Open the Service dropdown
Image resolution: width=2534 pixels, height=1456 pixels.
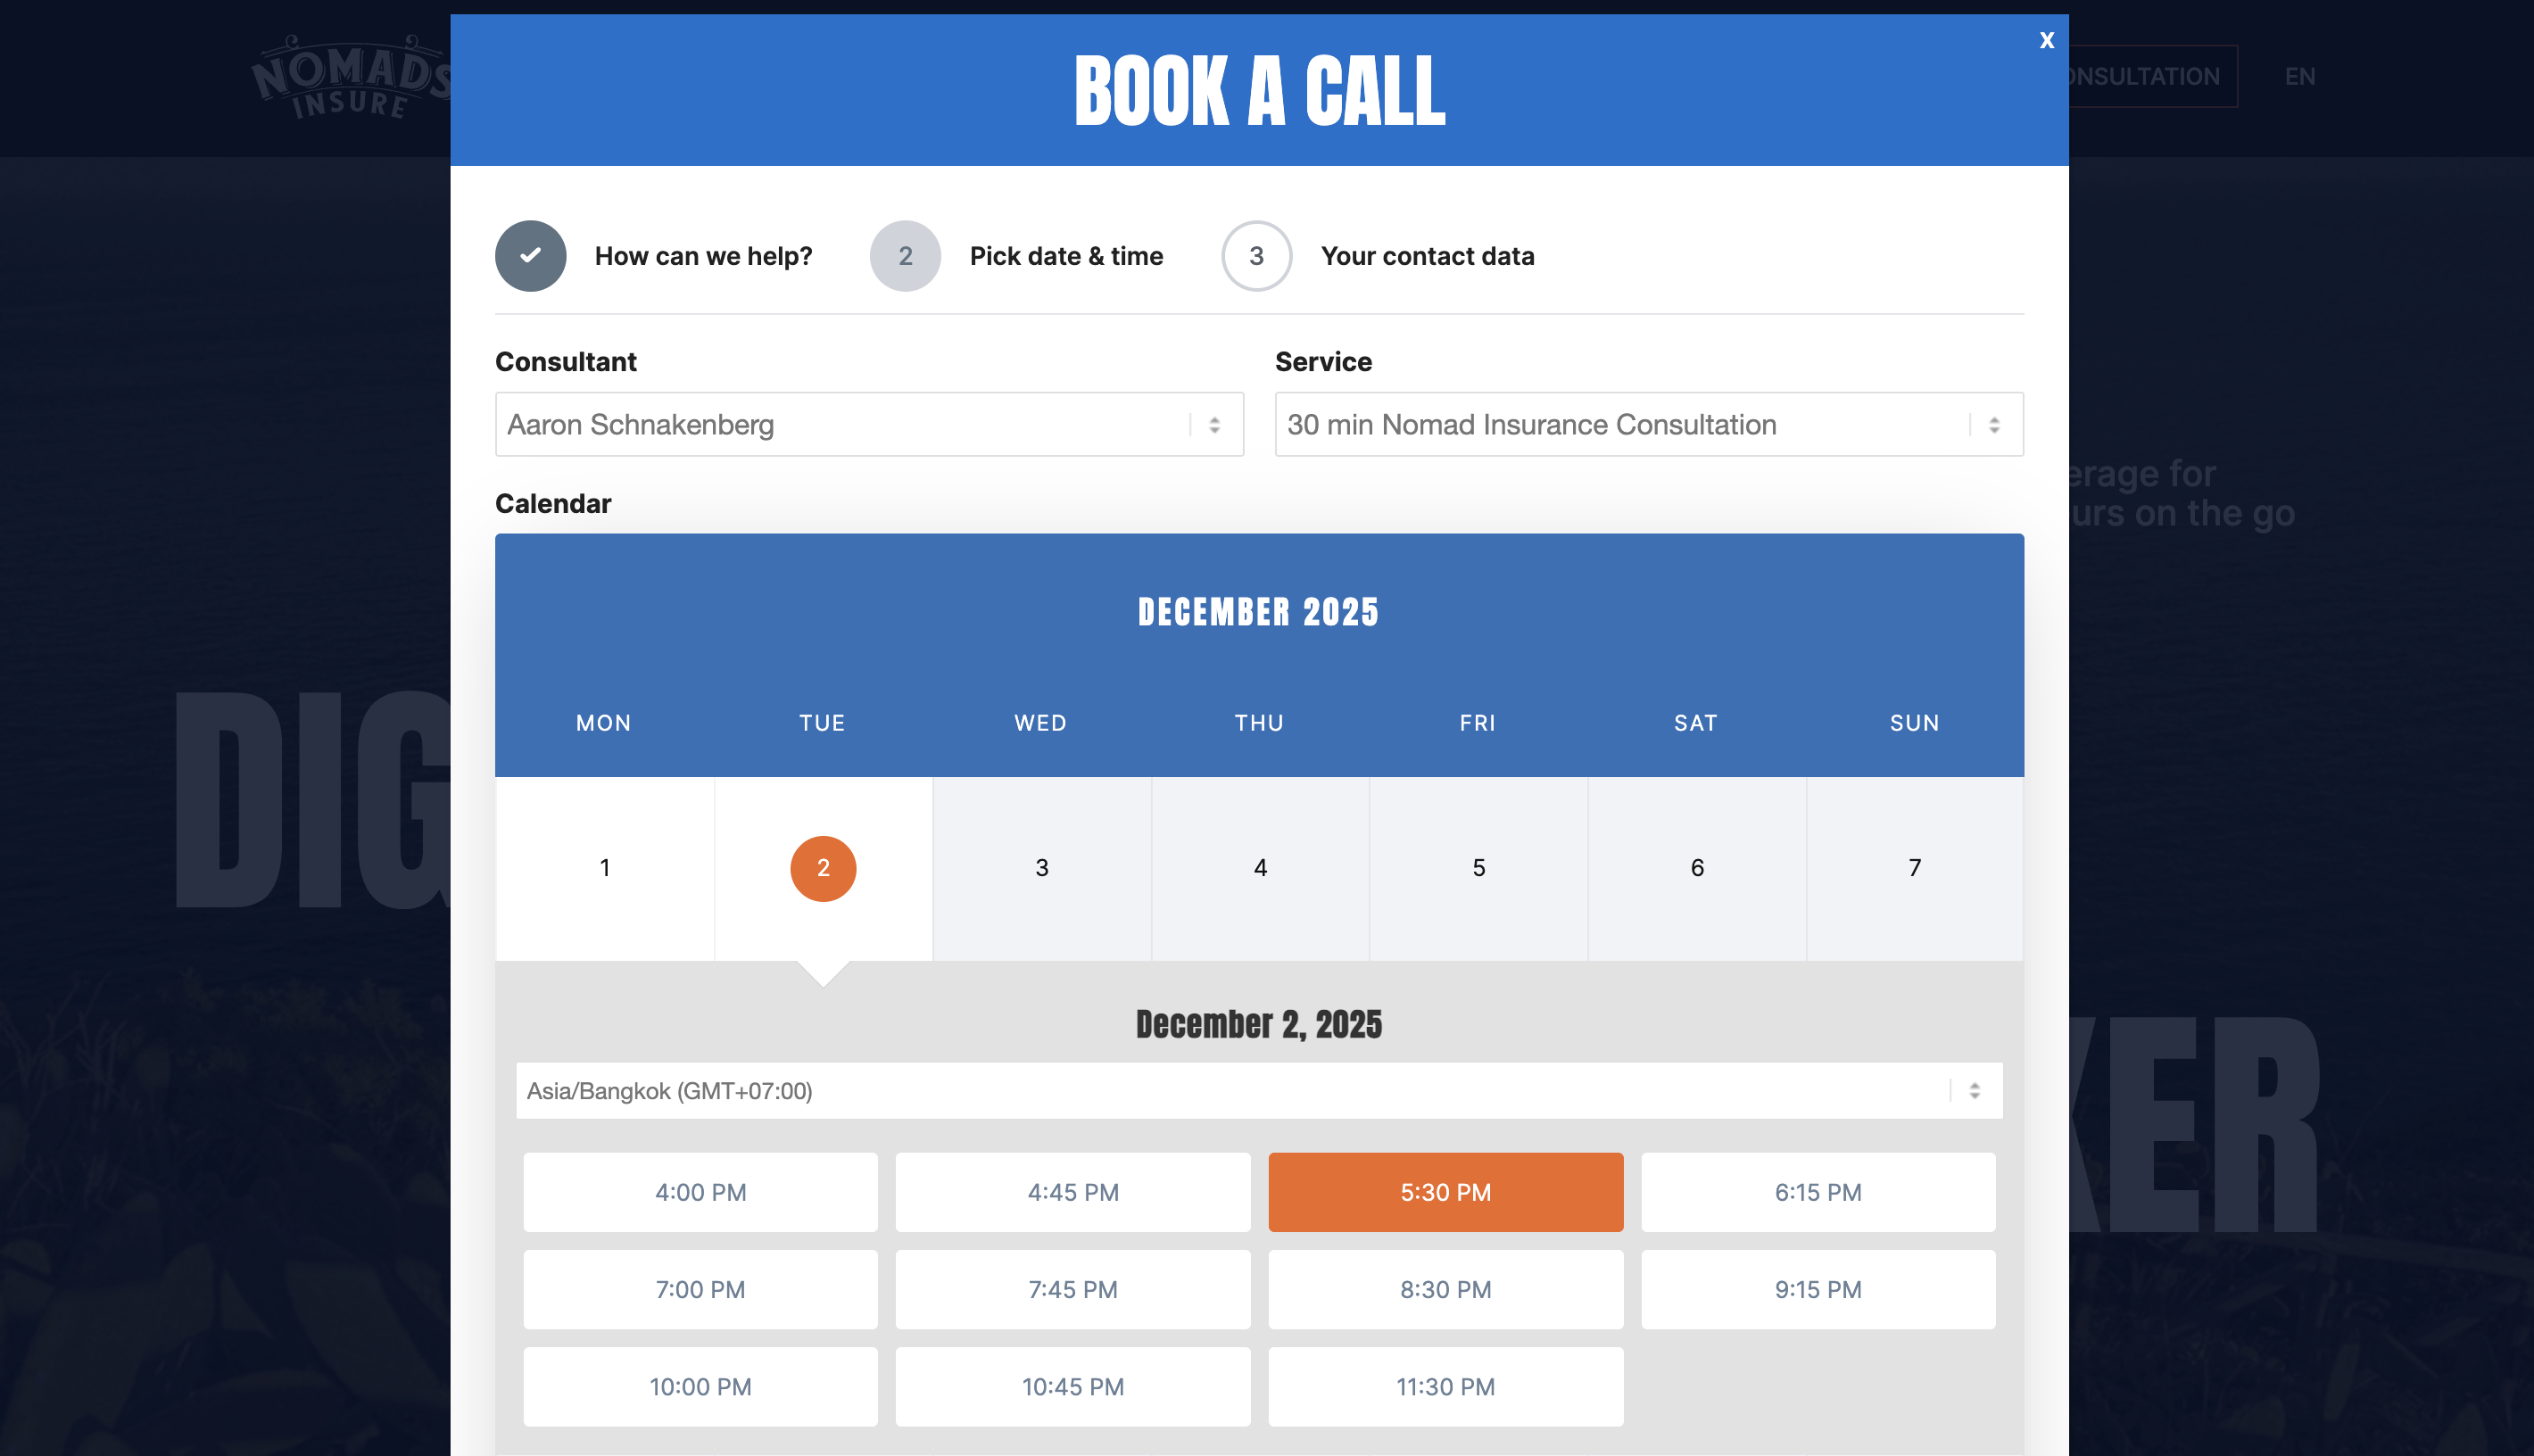point(1648,425)
